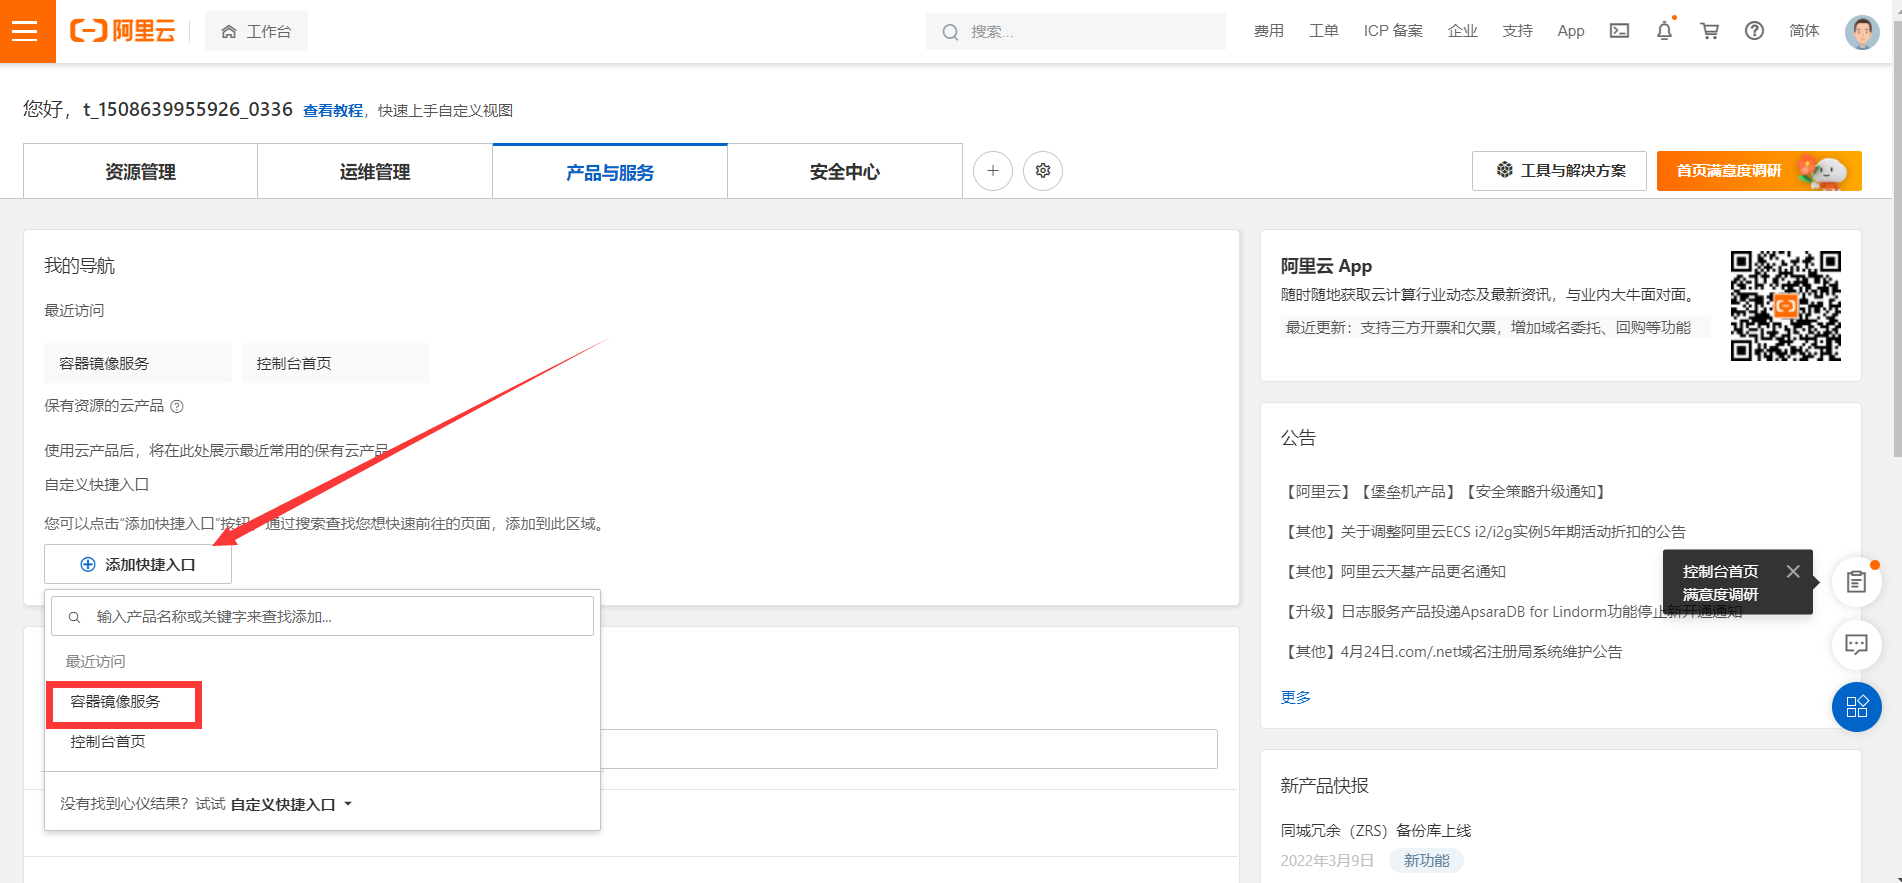Switch to the 资源管理 tab

[140, 171]
